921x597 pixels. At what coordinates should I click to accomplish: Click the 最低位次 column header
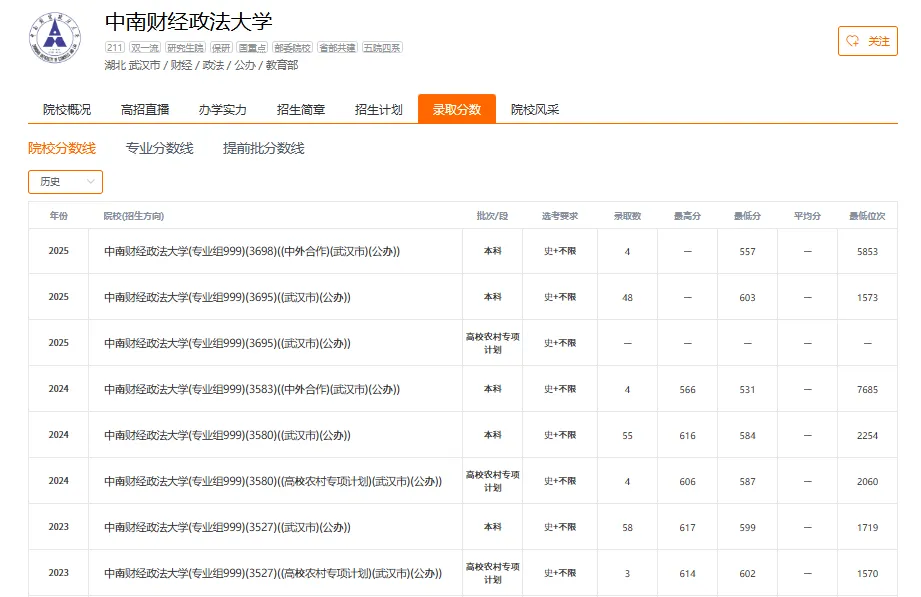tap(867, 216)
